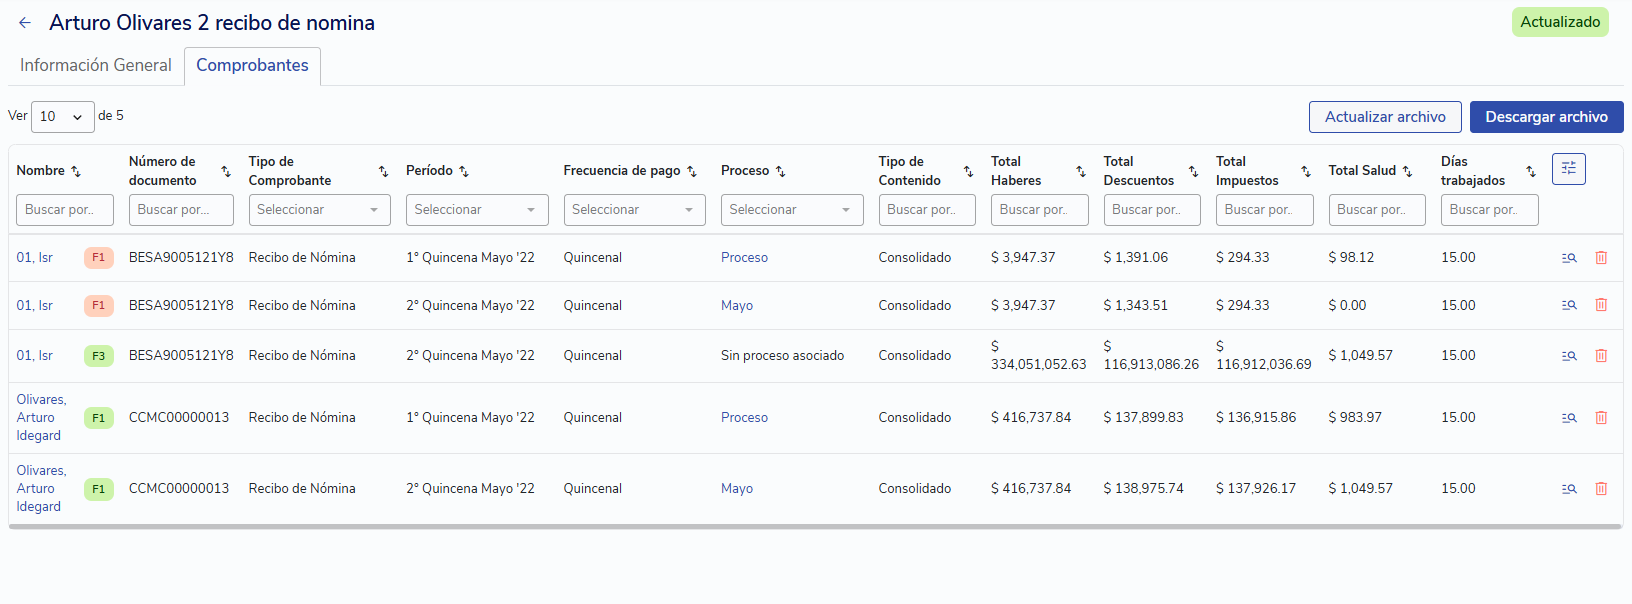Open the column settings filter icon
The image size is (1632, 604).
click(x=1568, y=169)
